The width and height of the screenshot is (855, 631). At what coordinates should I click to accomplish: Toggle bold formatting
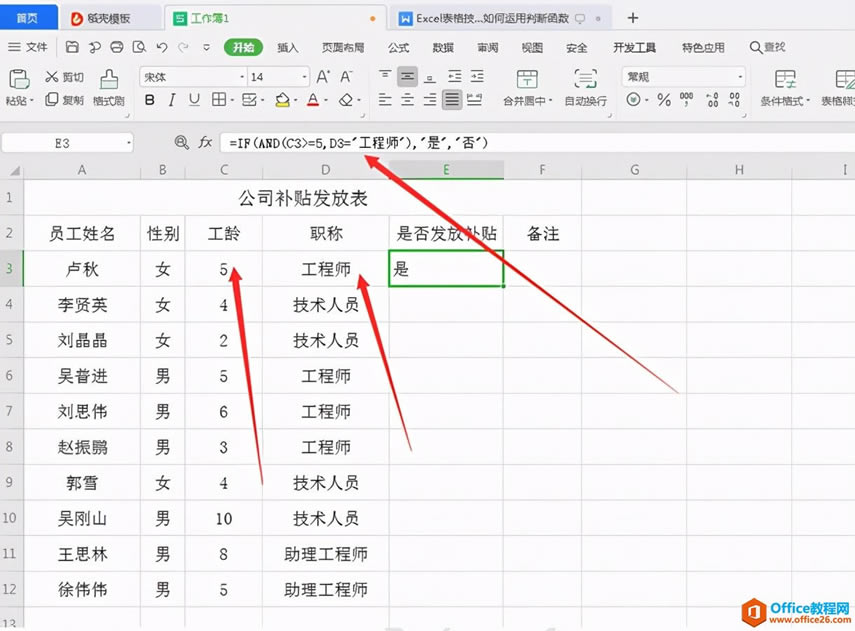pyautogui.click(x=149, y=100)
